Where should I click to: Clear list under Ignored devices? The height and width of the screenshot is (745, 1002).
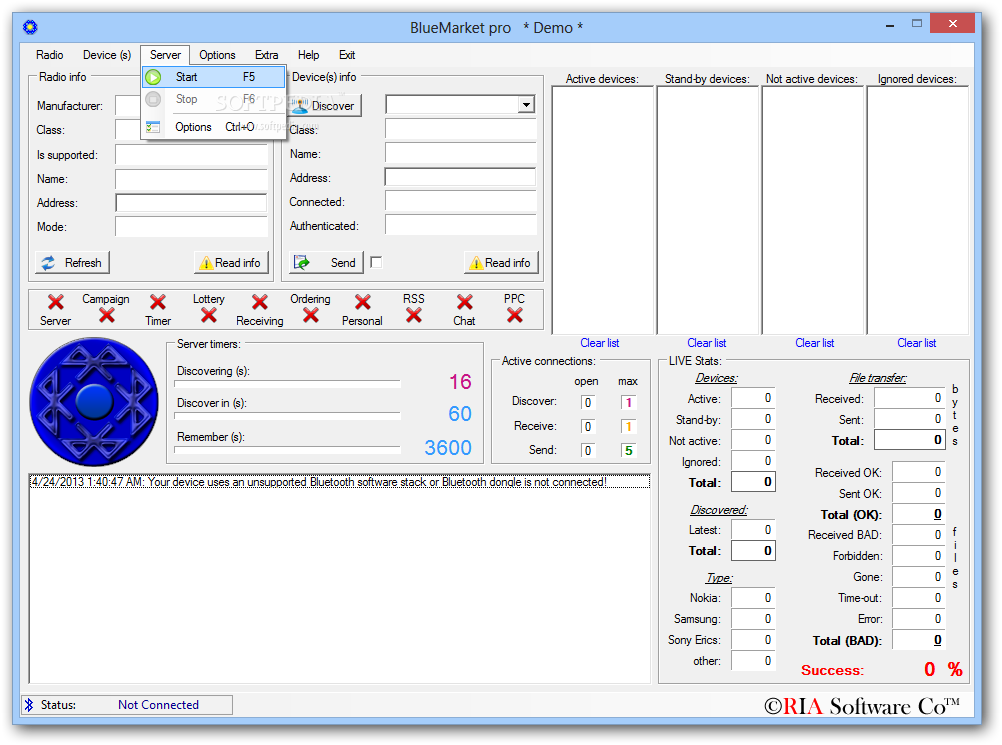point(916,343)
